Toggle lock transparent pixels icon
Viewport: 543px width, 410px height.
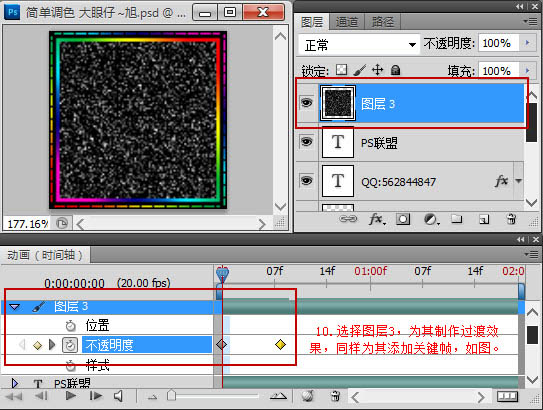(x=341, y=70)
